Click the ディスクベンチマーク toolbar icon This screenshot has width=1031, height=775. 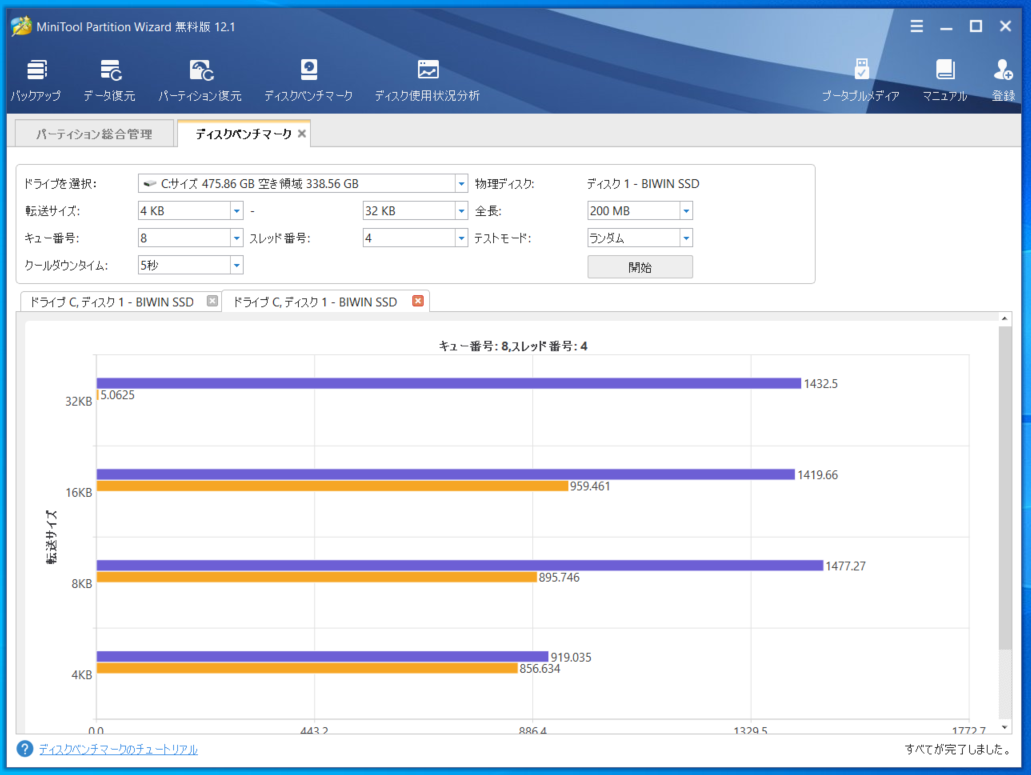pyautogui.click(x=308, y=79)
